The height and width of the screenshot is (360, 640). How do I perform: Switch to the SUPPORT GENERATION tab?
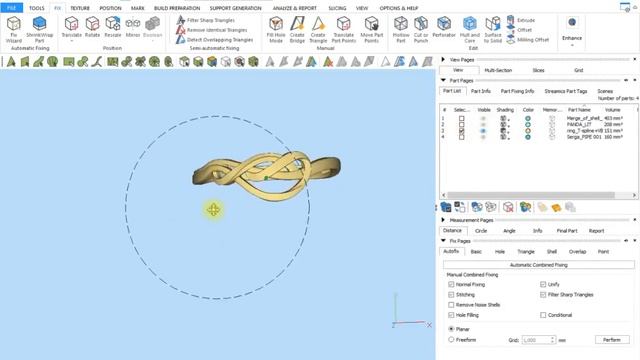pyautogui.click(x=236, y=8)
